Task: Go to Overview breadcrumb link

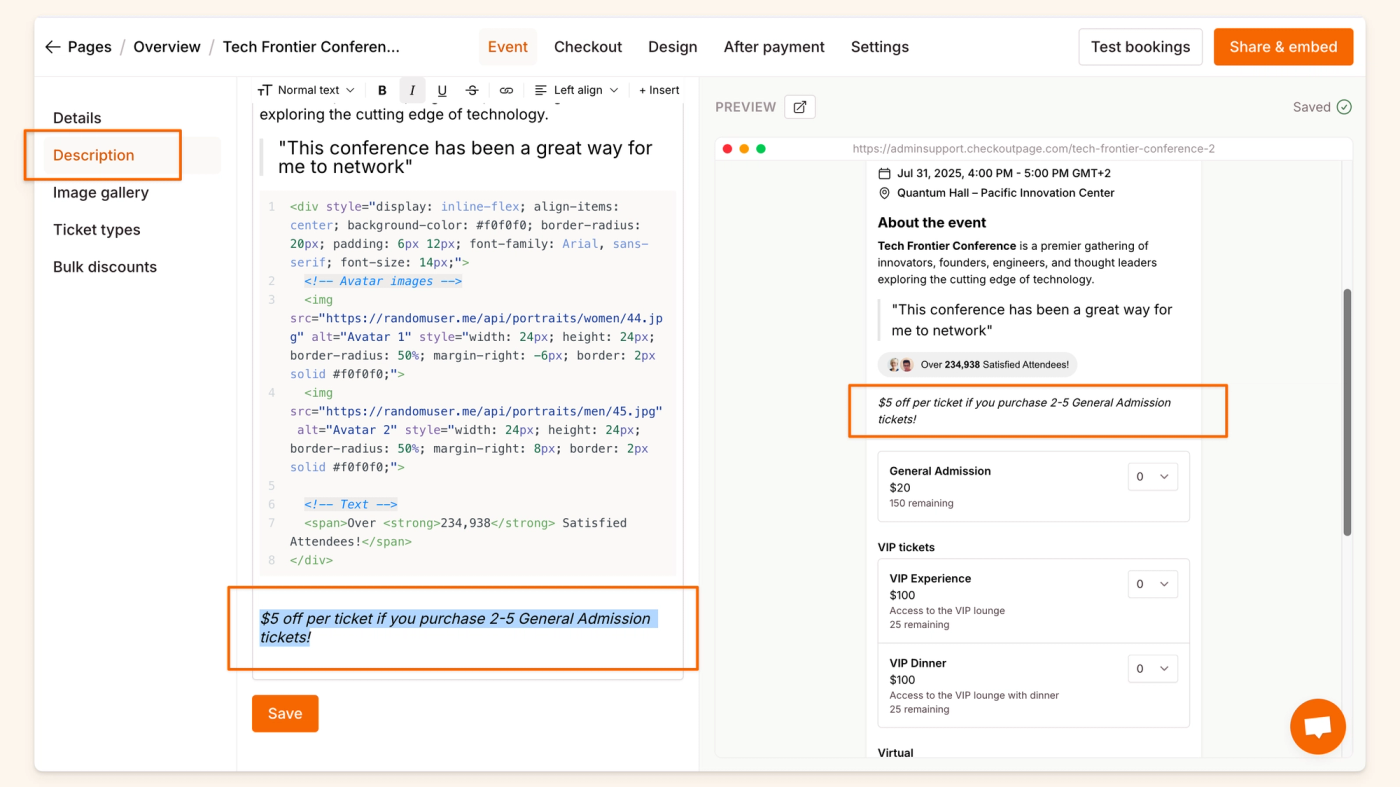Action: click(167, 47)
